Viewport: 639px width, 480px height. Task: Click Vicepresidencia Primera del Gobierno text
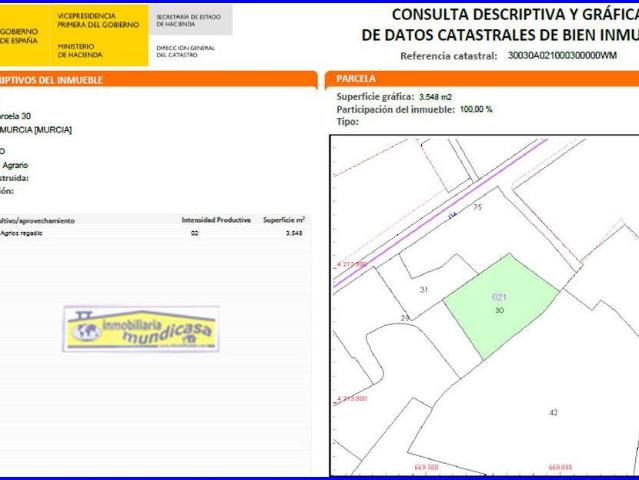coord(98,20)
